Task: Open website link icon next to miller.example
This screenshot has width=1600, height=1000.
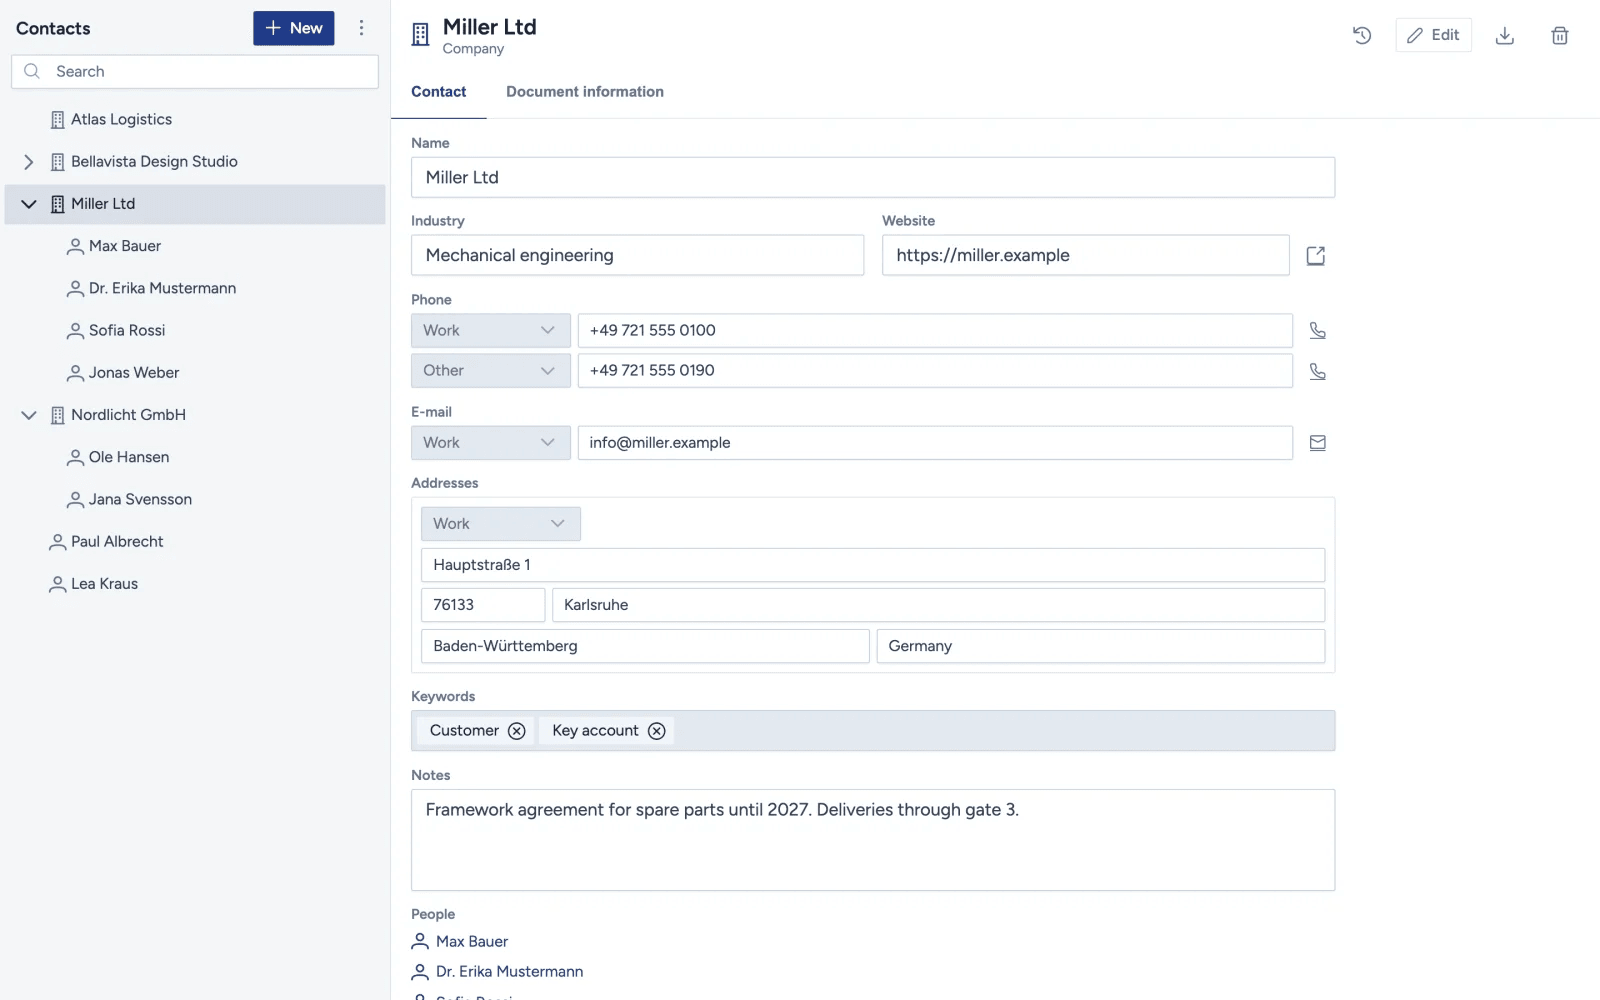Action: (x=1316, y=256)
